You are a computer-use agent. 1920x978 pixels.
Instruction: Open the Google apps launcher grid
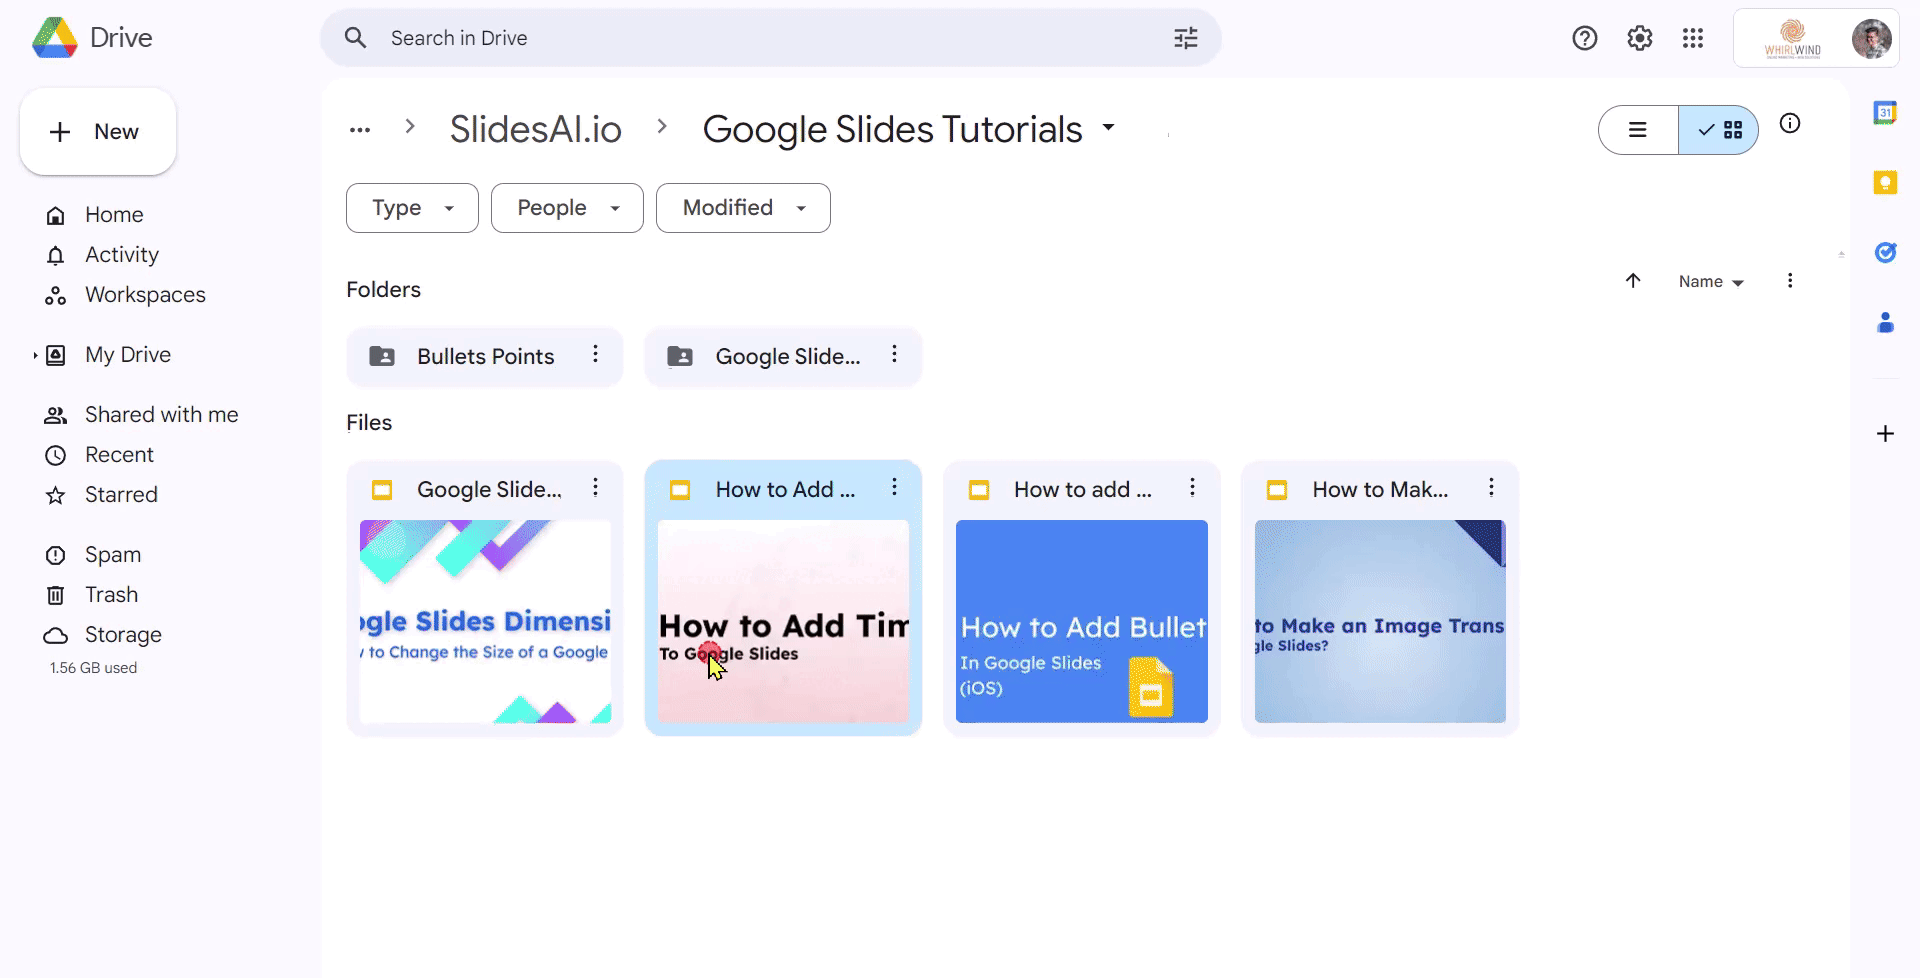[1693, 37]
